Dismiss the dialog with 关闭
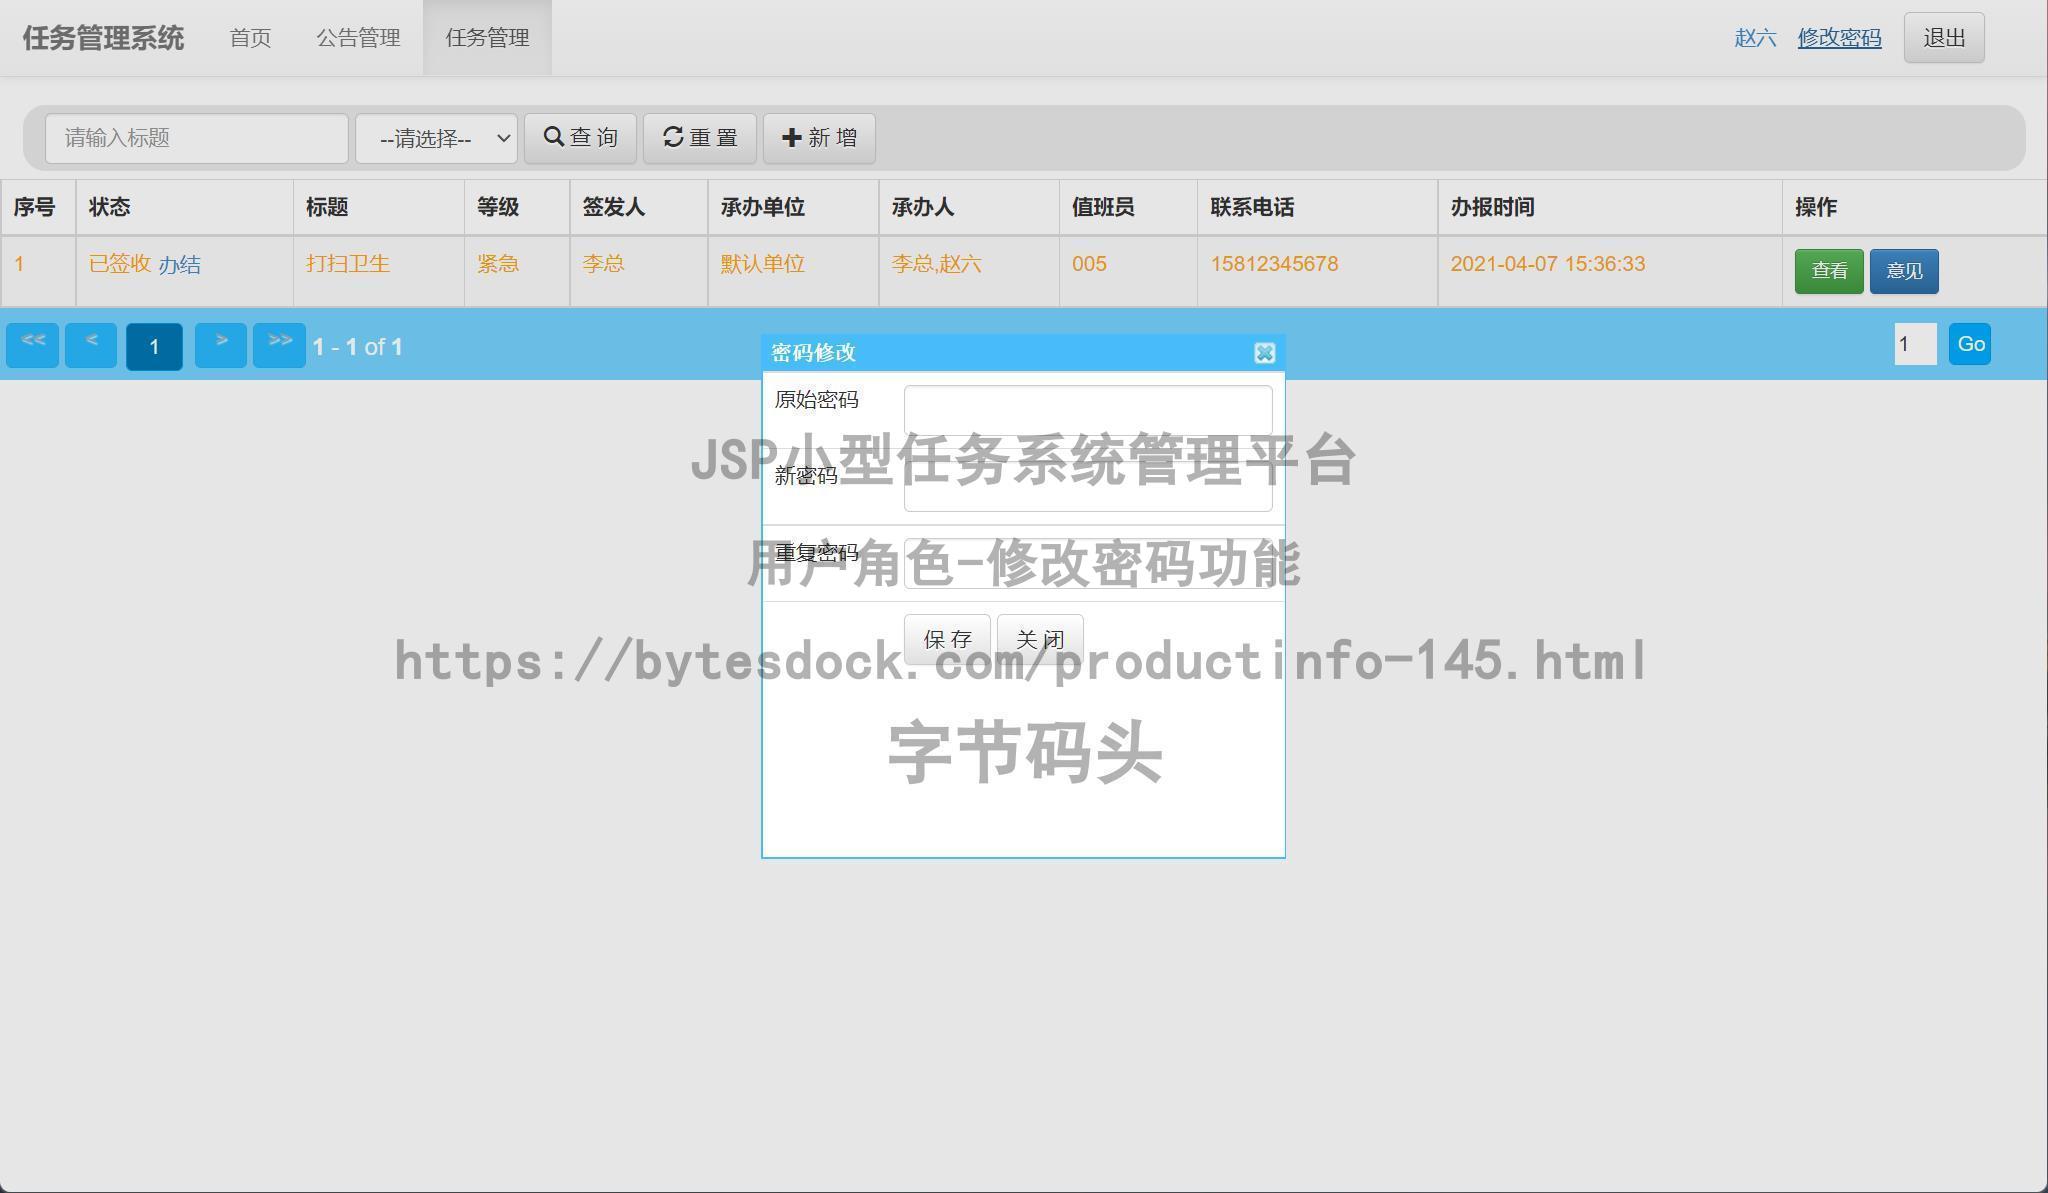Screen dimensions: 2048x1193 coord(1040,638)
